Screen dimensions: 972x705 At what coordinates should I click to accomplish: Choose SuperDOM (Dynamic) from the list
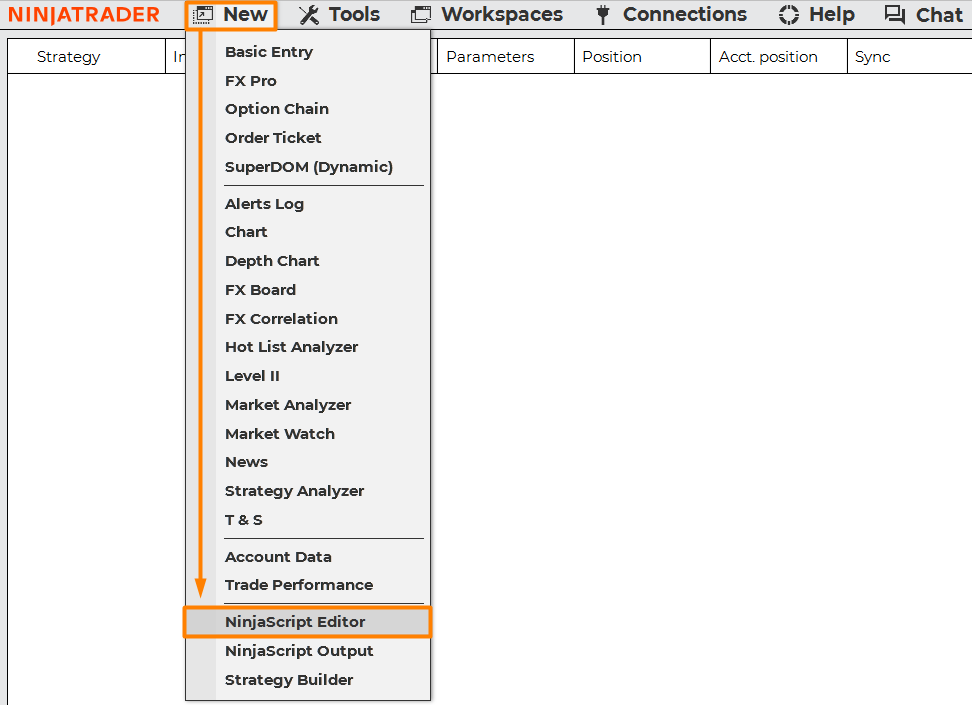pyautogui.click(x=308, y=167)
